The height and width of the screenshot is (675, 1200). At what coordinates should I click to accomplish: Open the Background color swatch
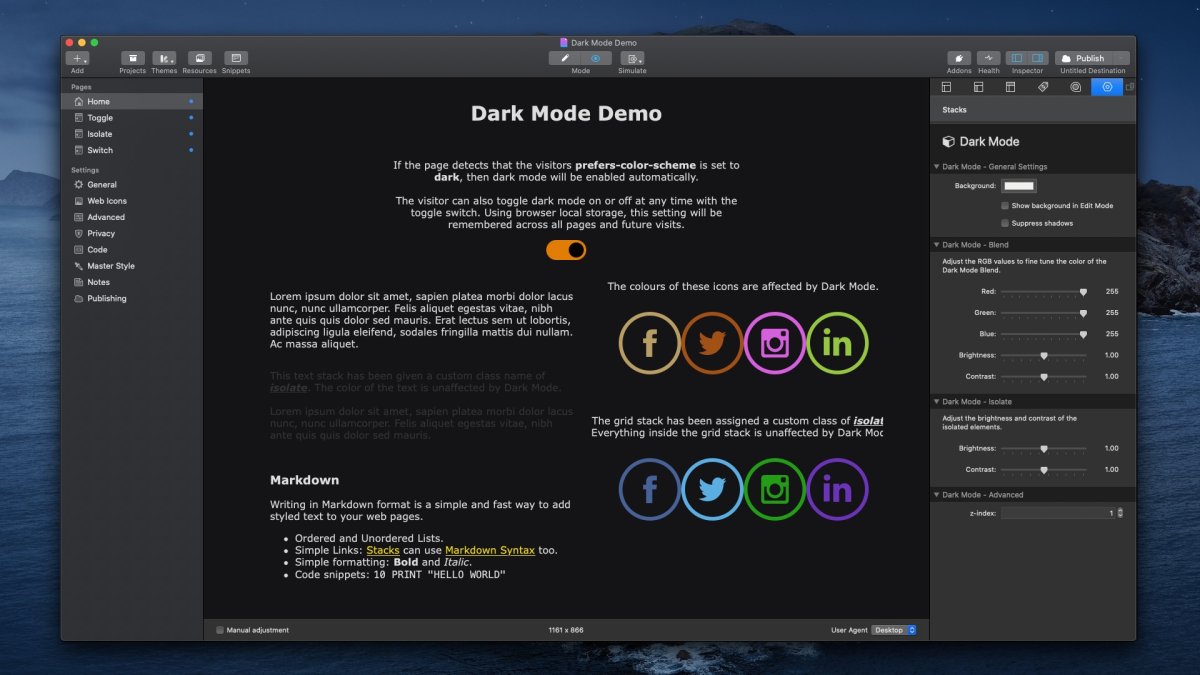pyautogui.click(x=1019, y=186)
